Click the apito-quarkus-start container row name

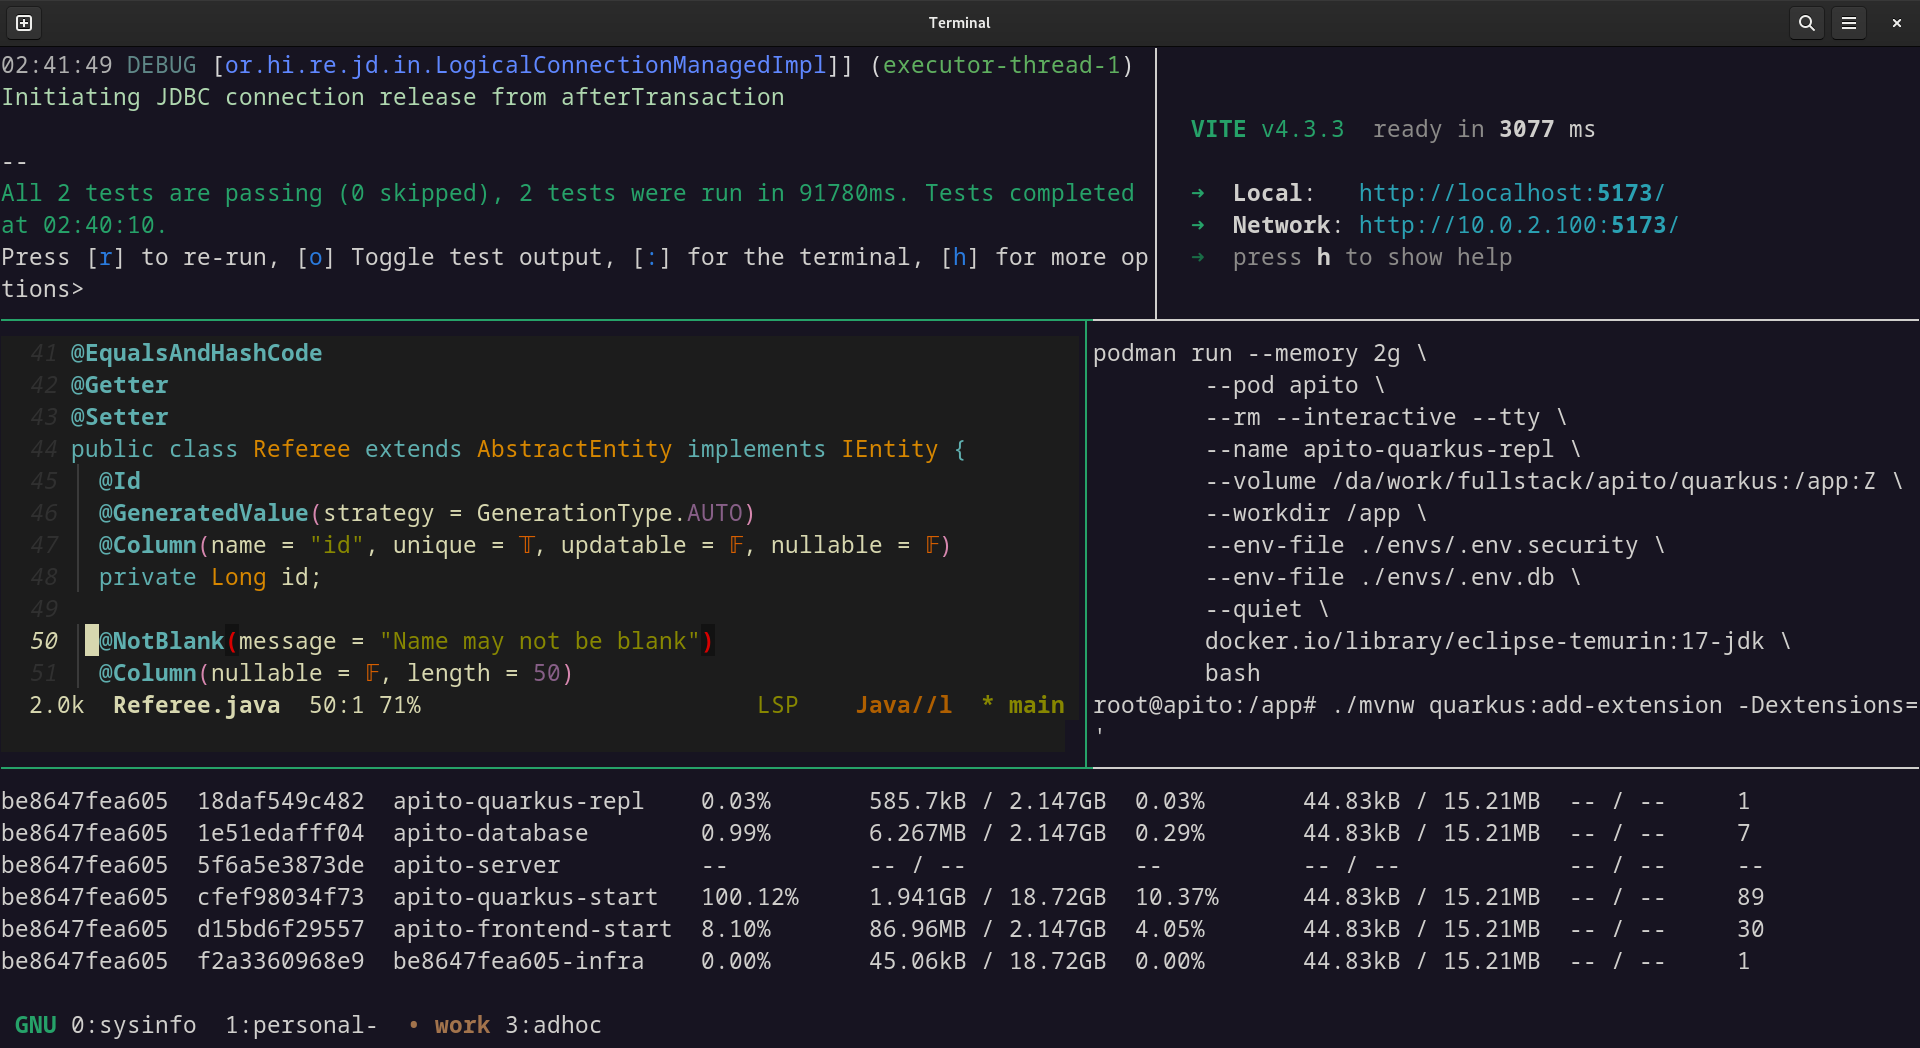(525, 897)
